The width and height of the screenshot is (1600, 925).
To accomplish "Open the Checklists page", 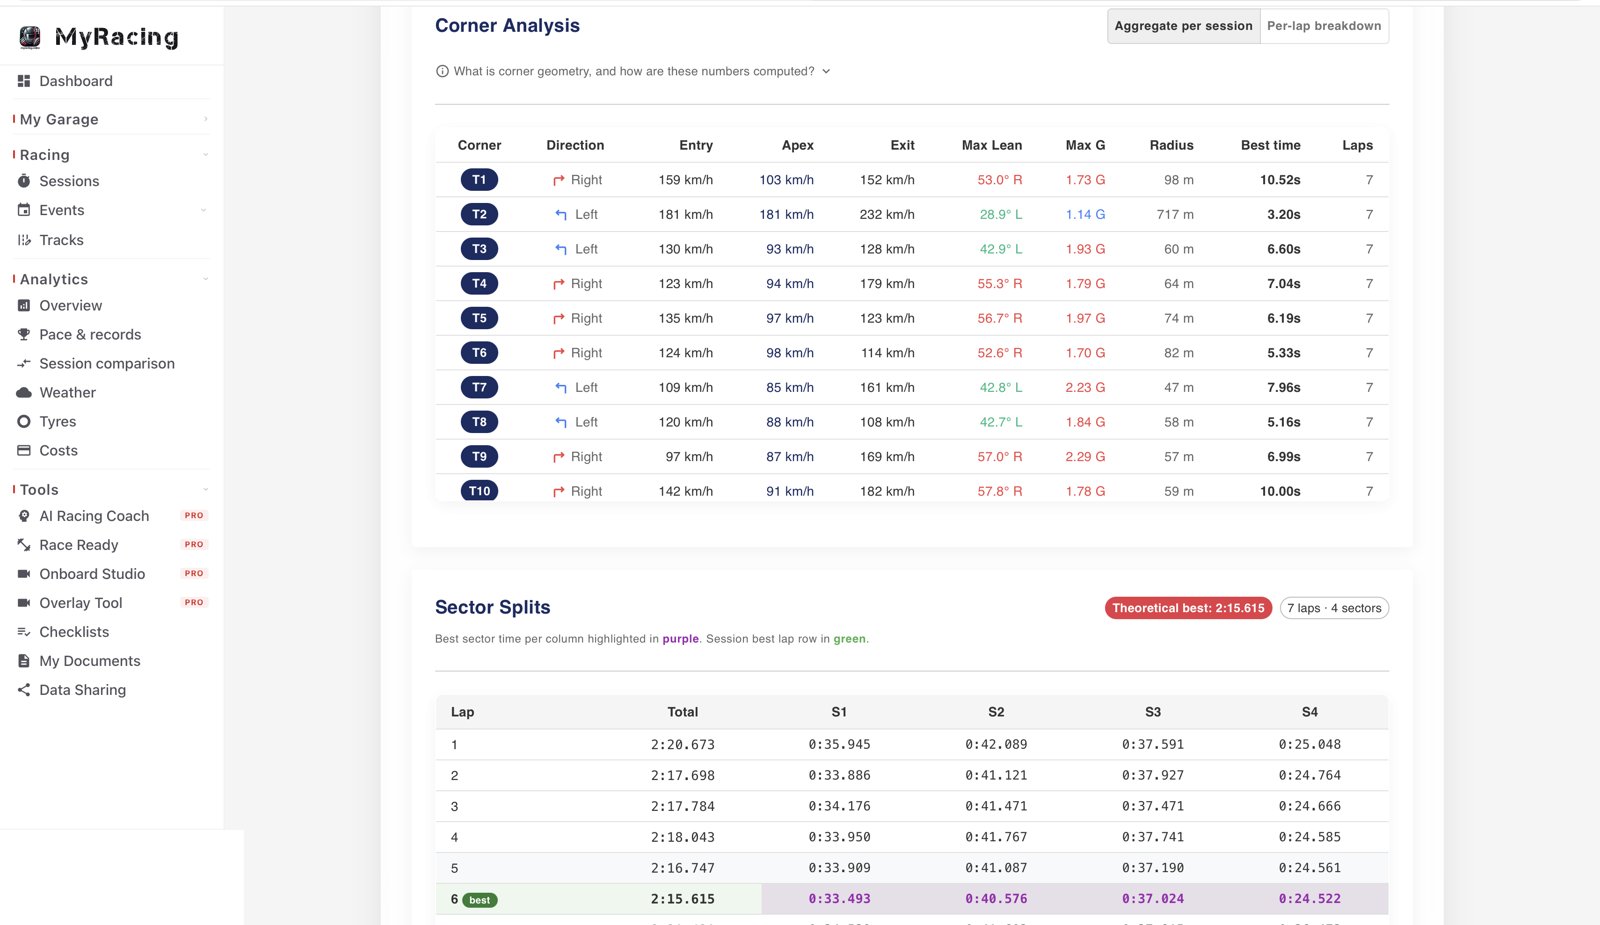I will point(74,632).
